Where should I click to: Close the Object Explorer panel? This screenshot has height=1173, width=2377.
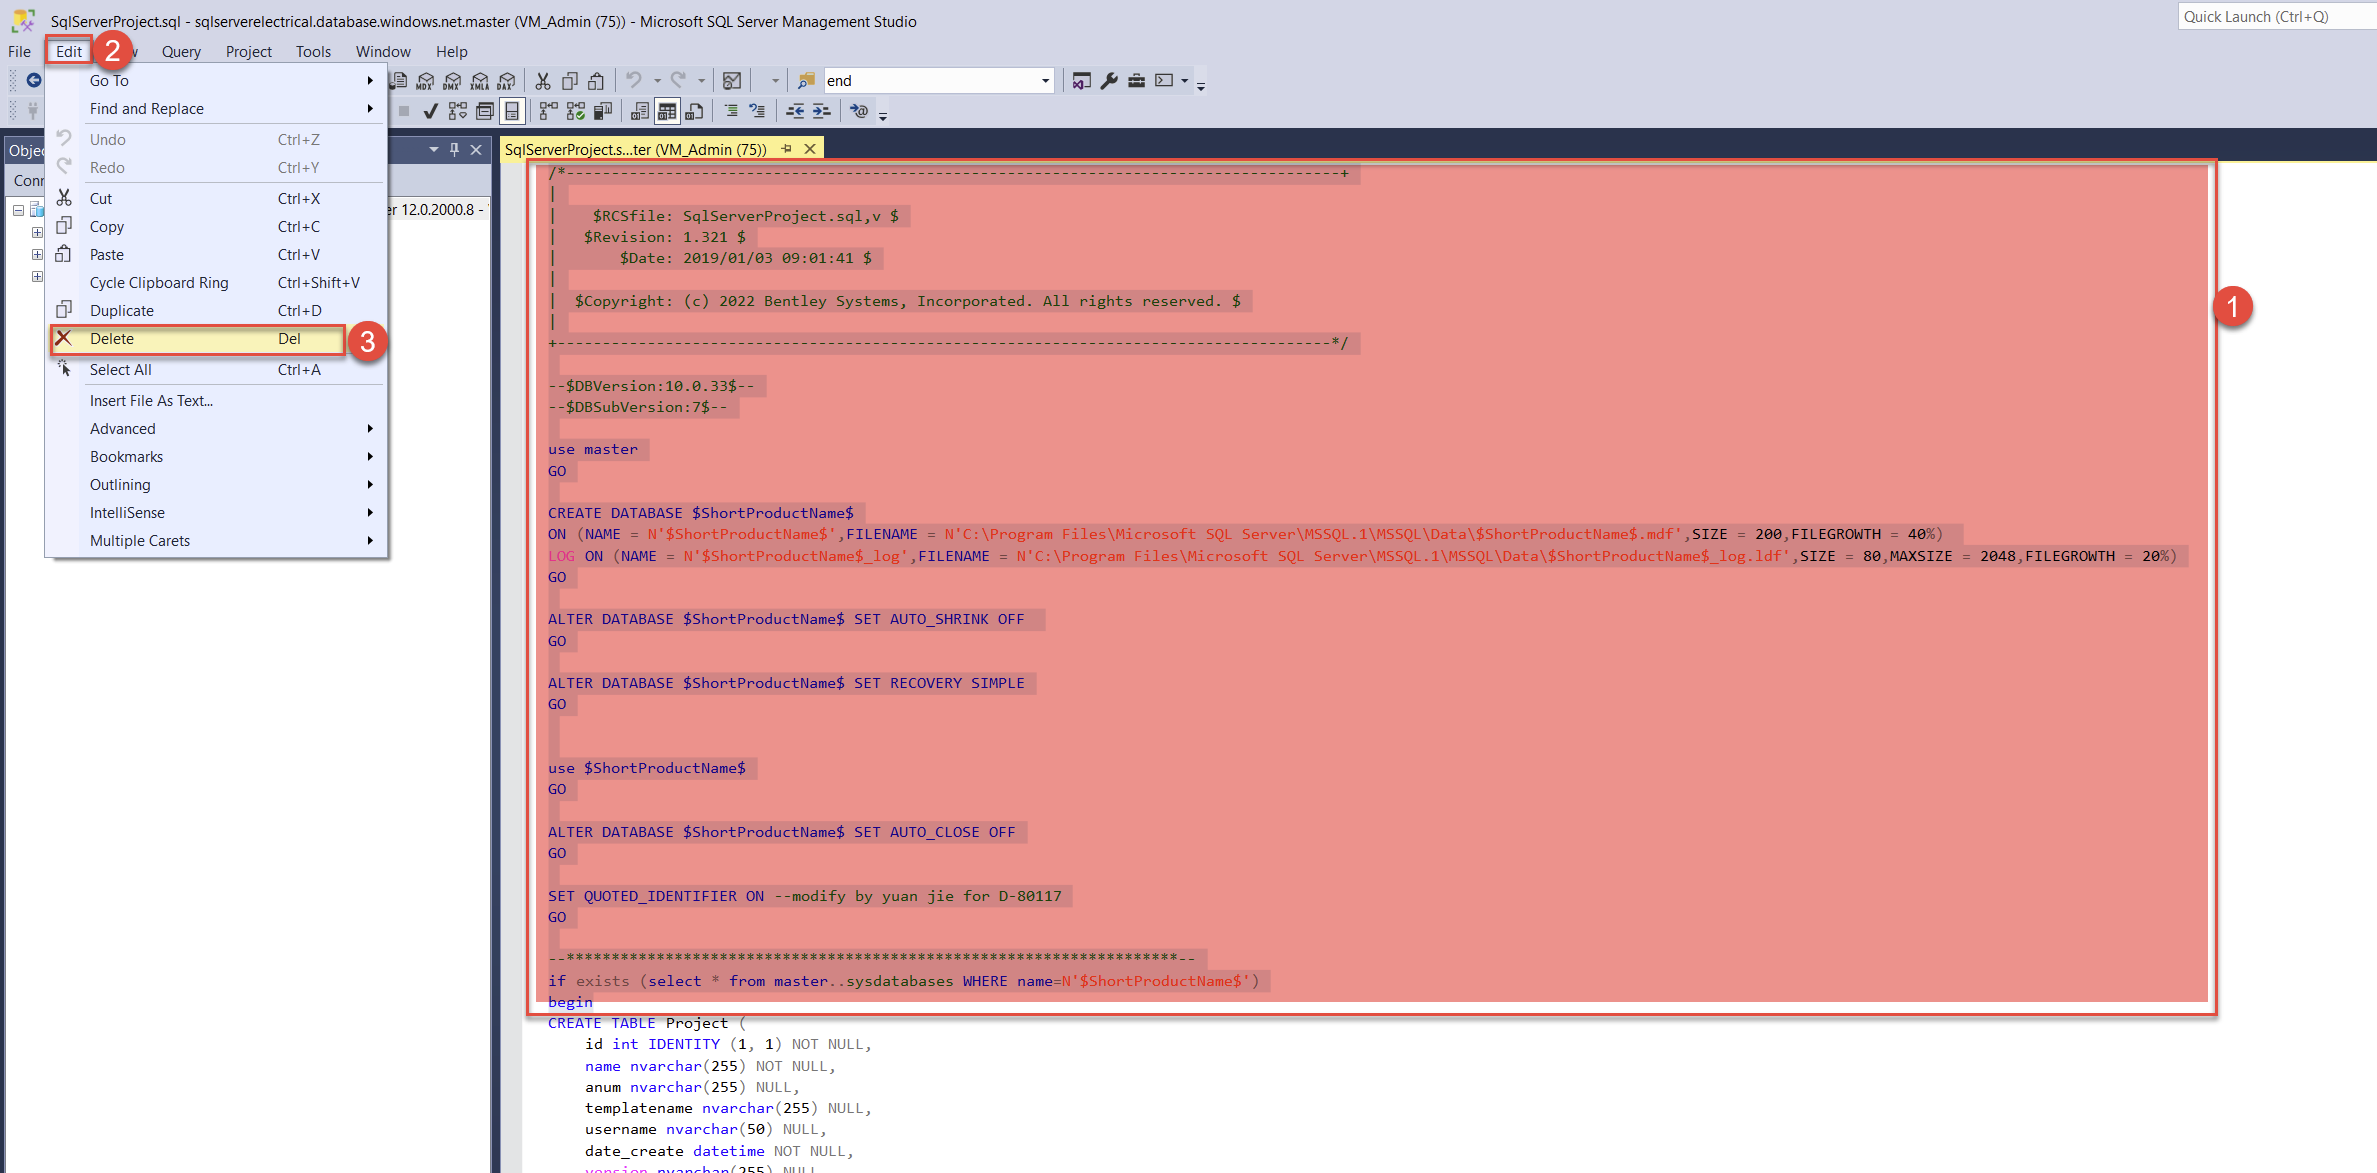(476, 150)
